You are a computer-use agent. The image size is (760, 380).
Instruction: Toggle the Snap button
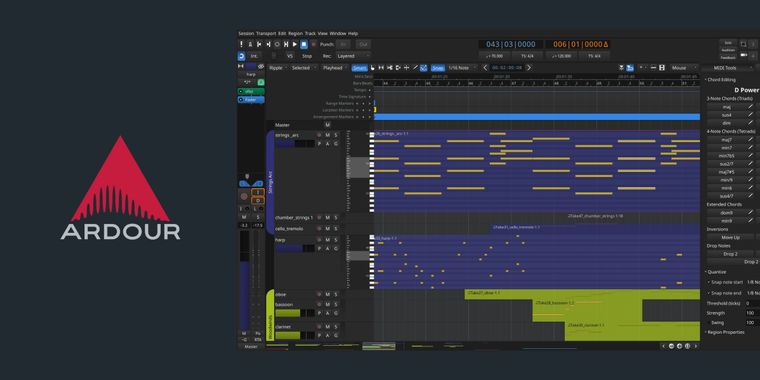[x=438, y=68]
